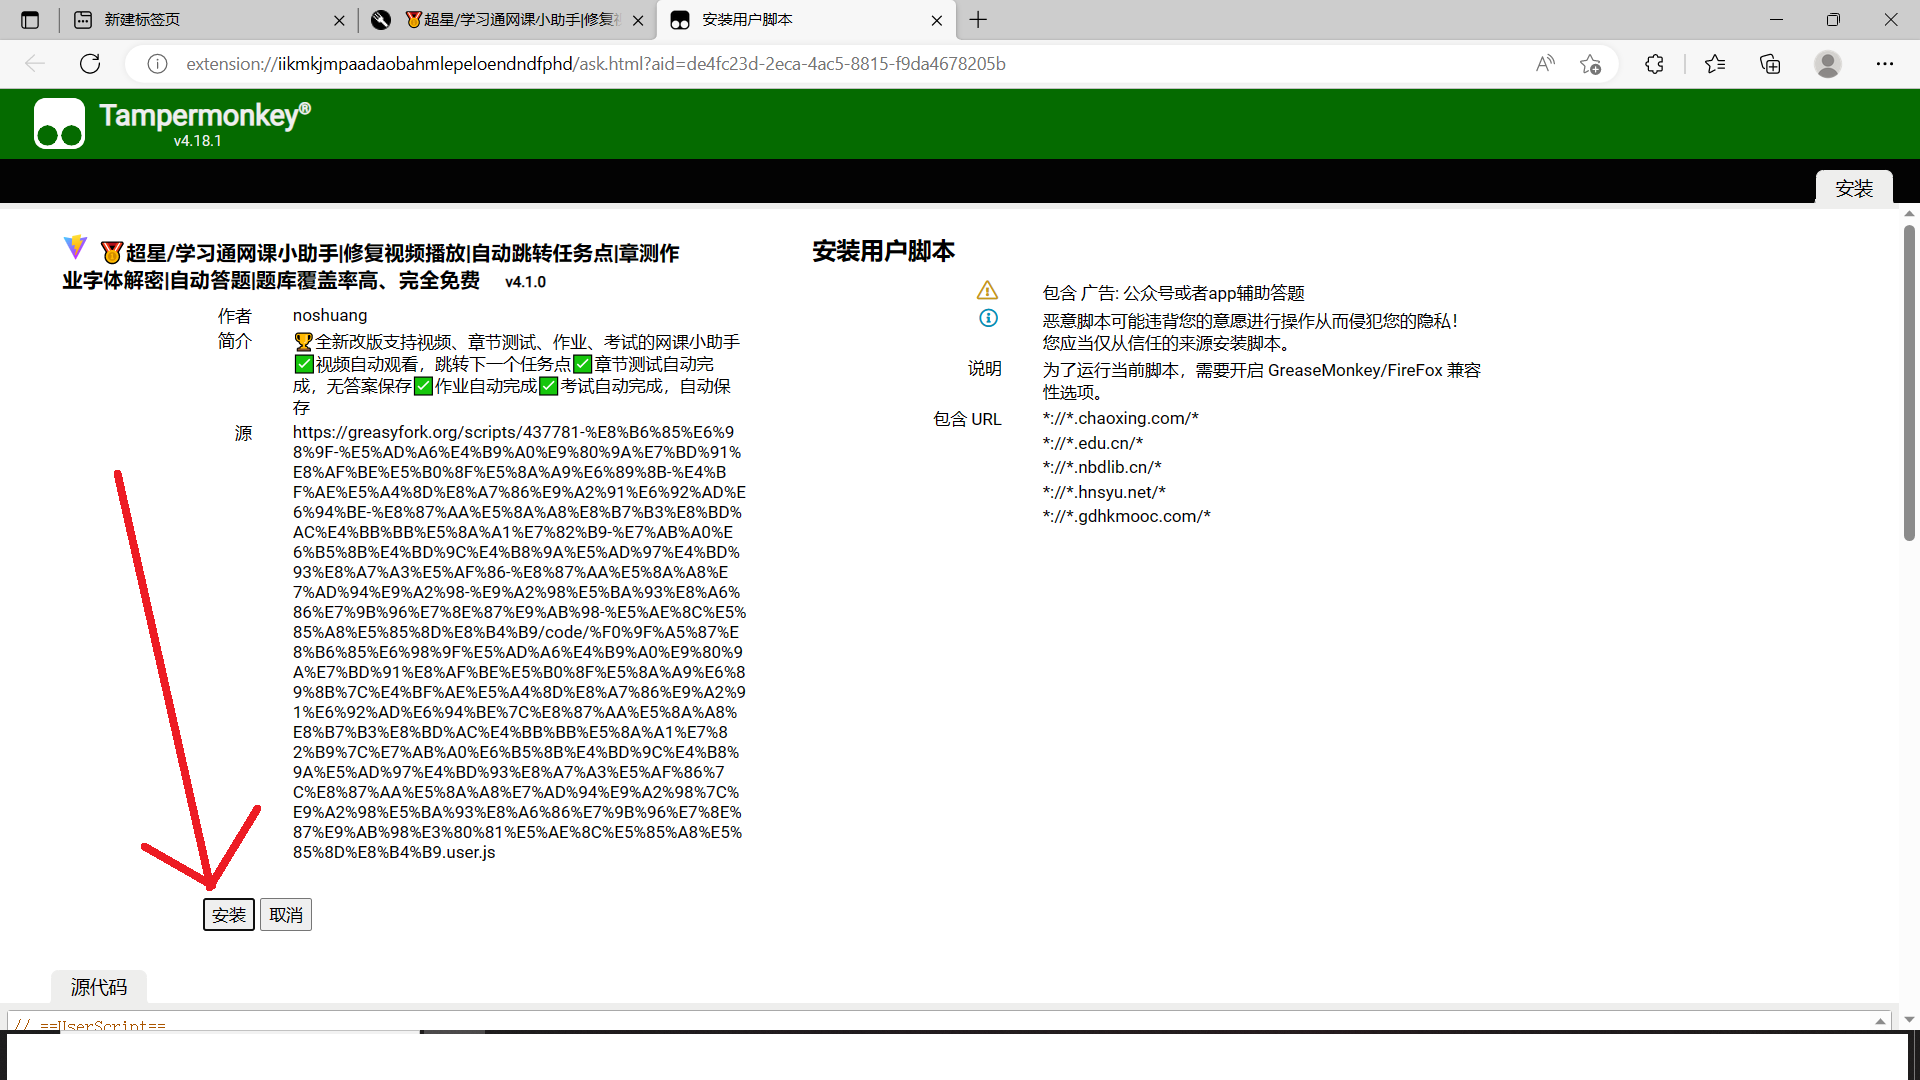
Task: Click the *://*.nbdlib.cn/* include URL
Action: point(1101,467)
